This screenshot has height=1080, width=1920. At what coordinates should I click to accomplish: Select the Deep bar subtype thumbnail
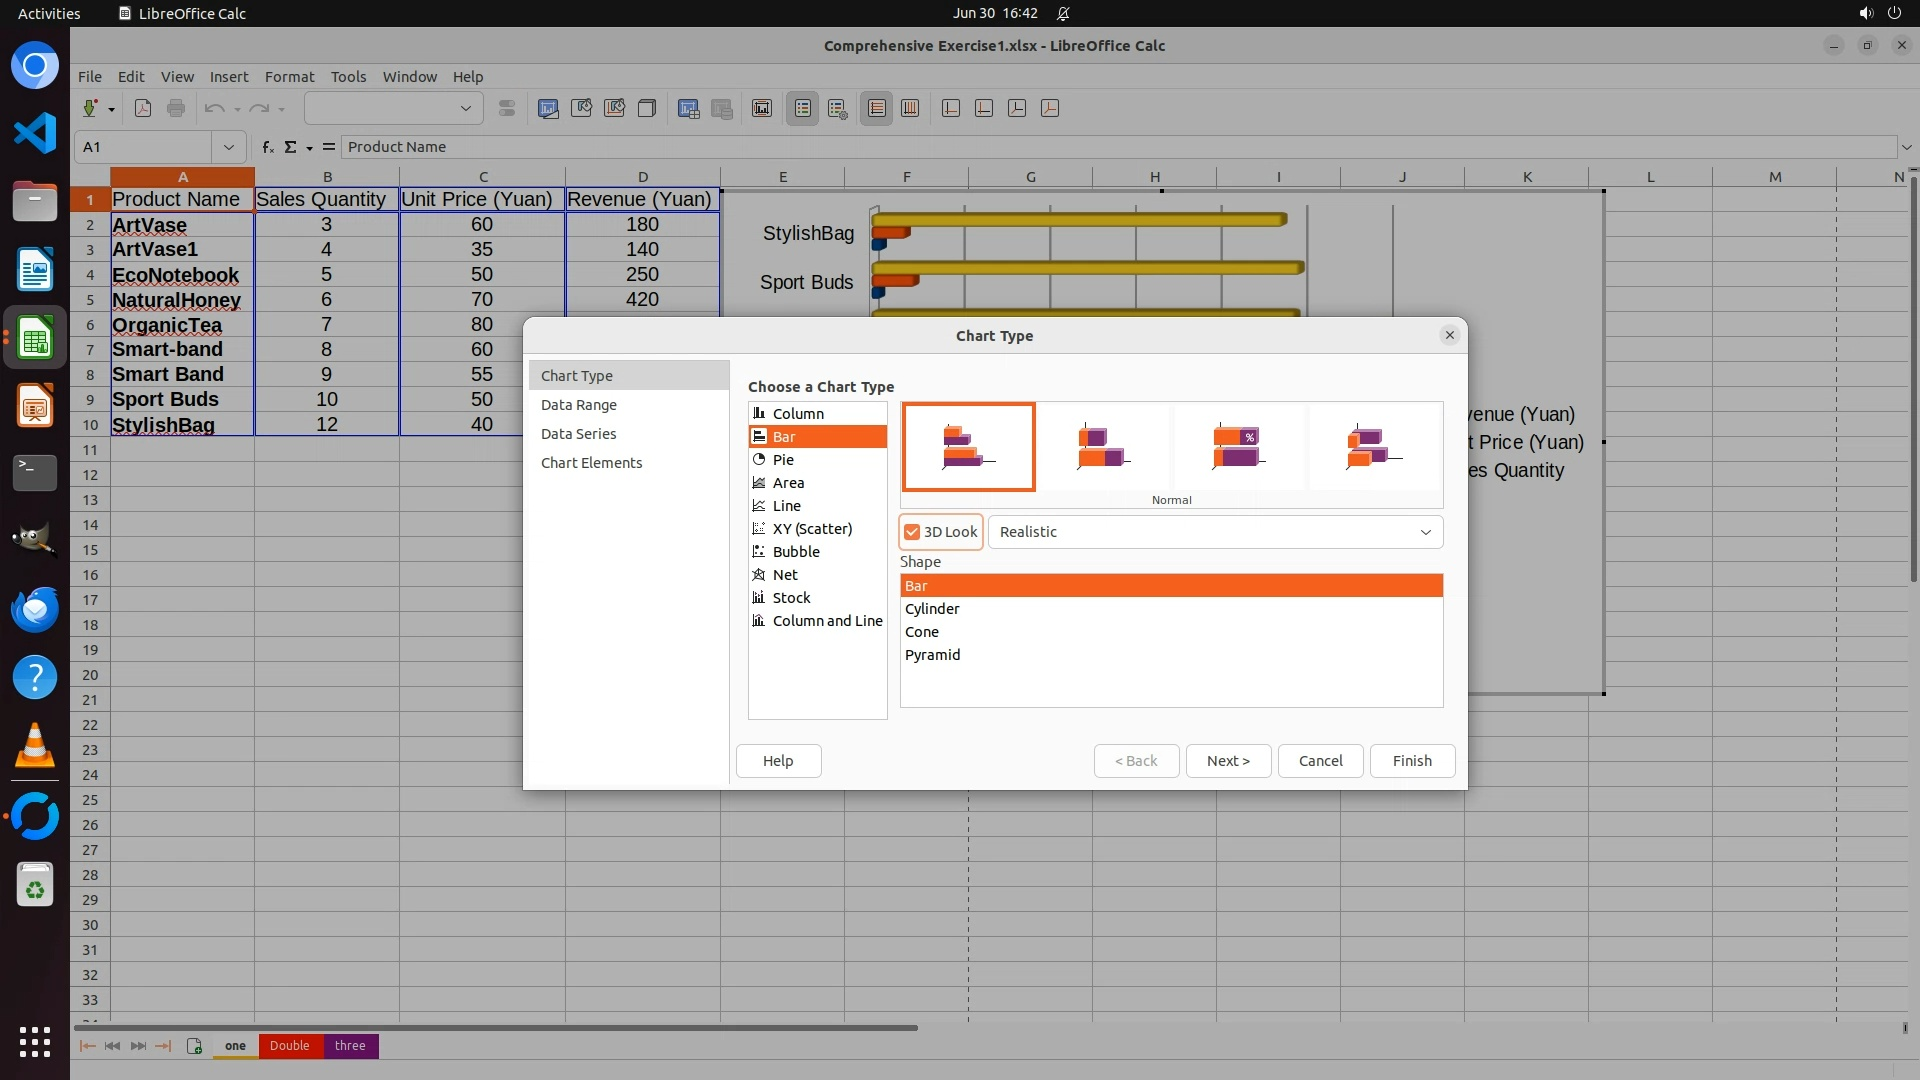click(1374, 447)
